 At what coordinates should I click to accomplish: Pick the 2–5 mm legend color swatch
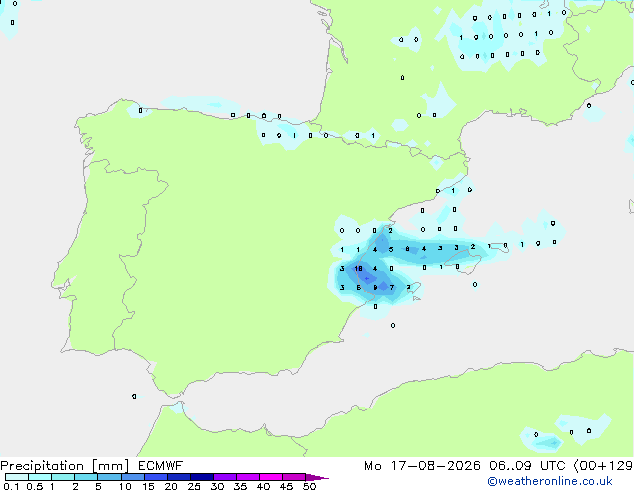tap(86, 477)
